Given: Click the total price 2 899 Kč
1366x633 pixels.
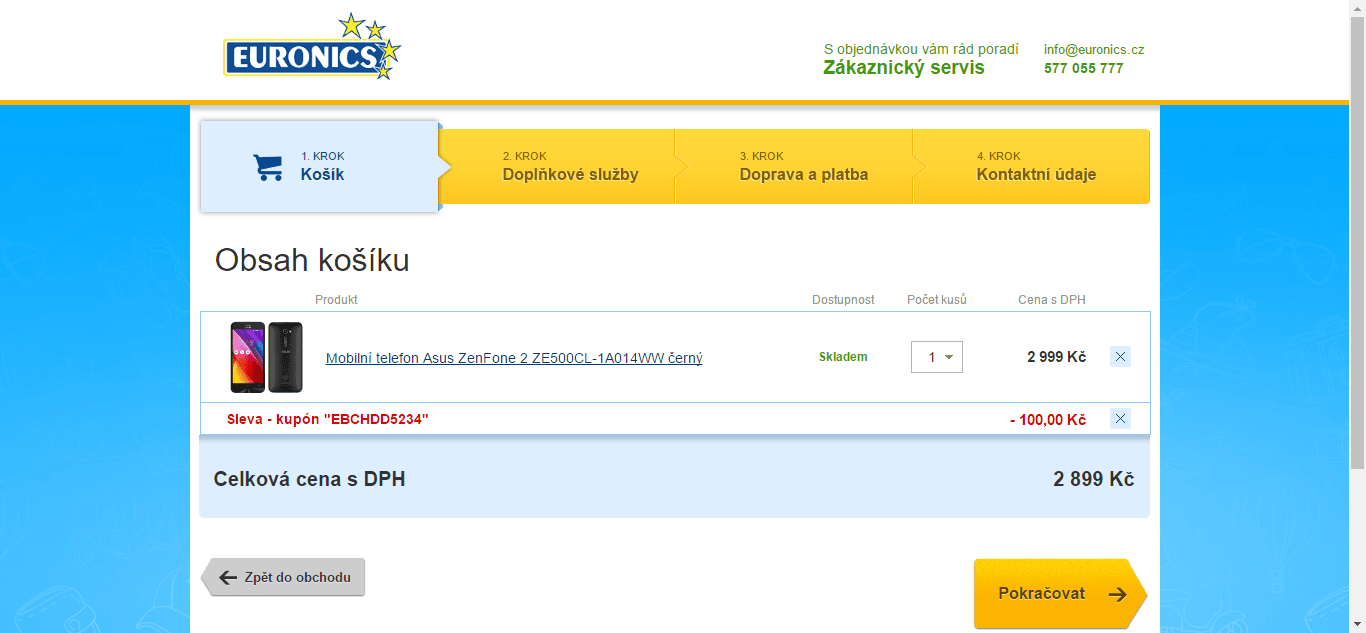Looking at the screenshot, I should (x=1094, y=479).
